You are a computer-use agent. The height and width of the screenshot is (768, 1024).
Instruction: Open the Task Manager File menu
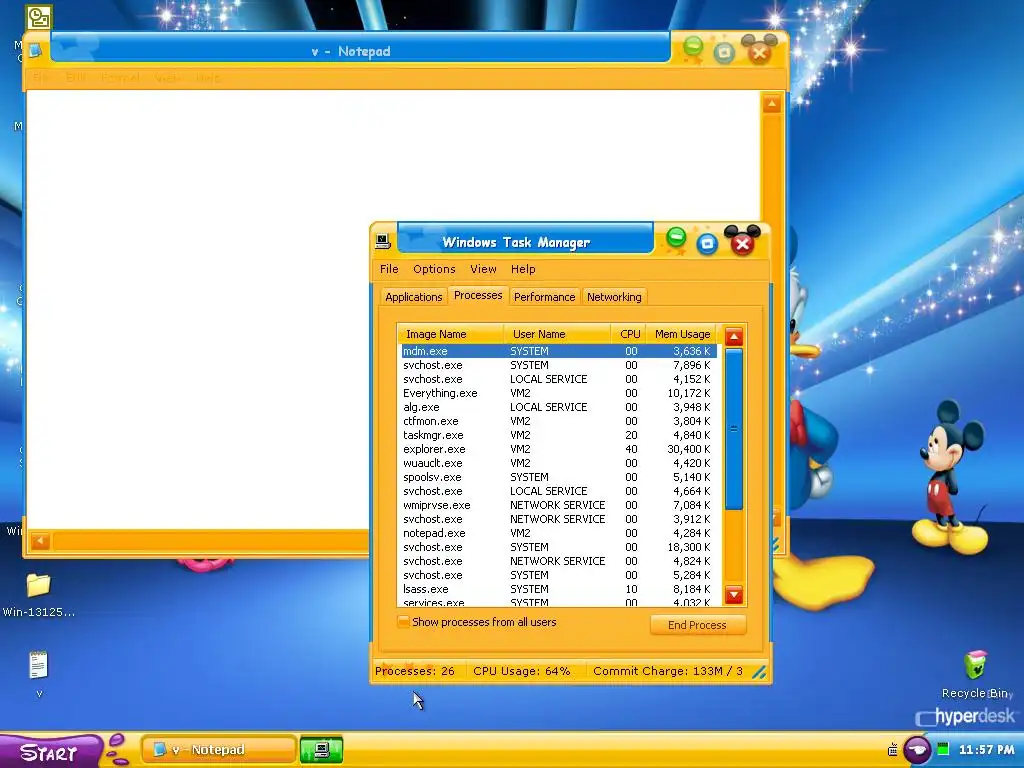(389, 269)
